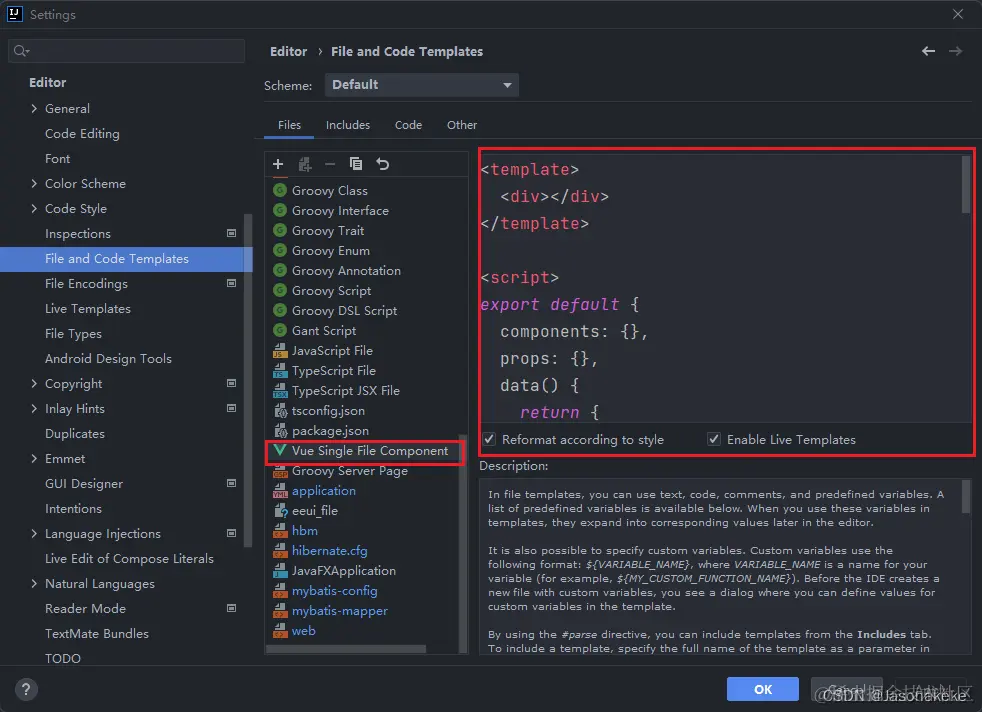The height and width of the screenshot is (712, 982).
Task: Expand the Language Injections node
Action: [34, 534]
